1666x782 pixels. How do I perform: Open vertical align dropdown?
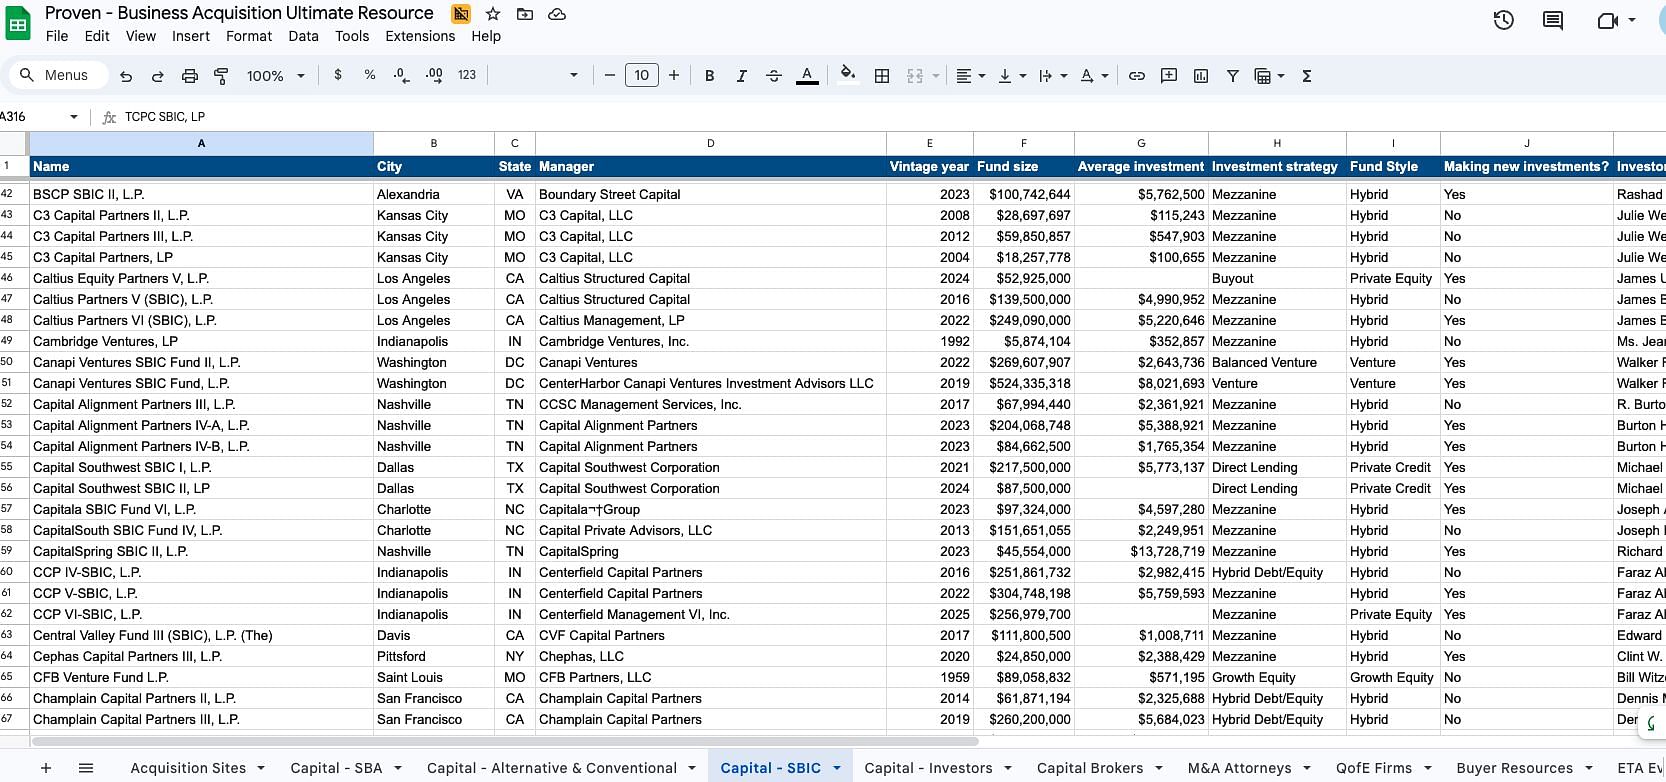pyautogui.click(x=1011, y=76)
